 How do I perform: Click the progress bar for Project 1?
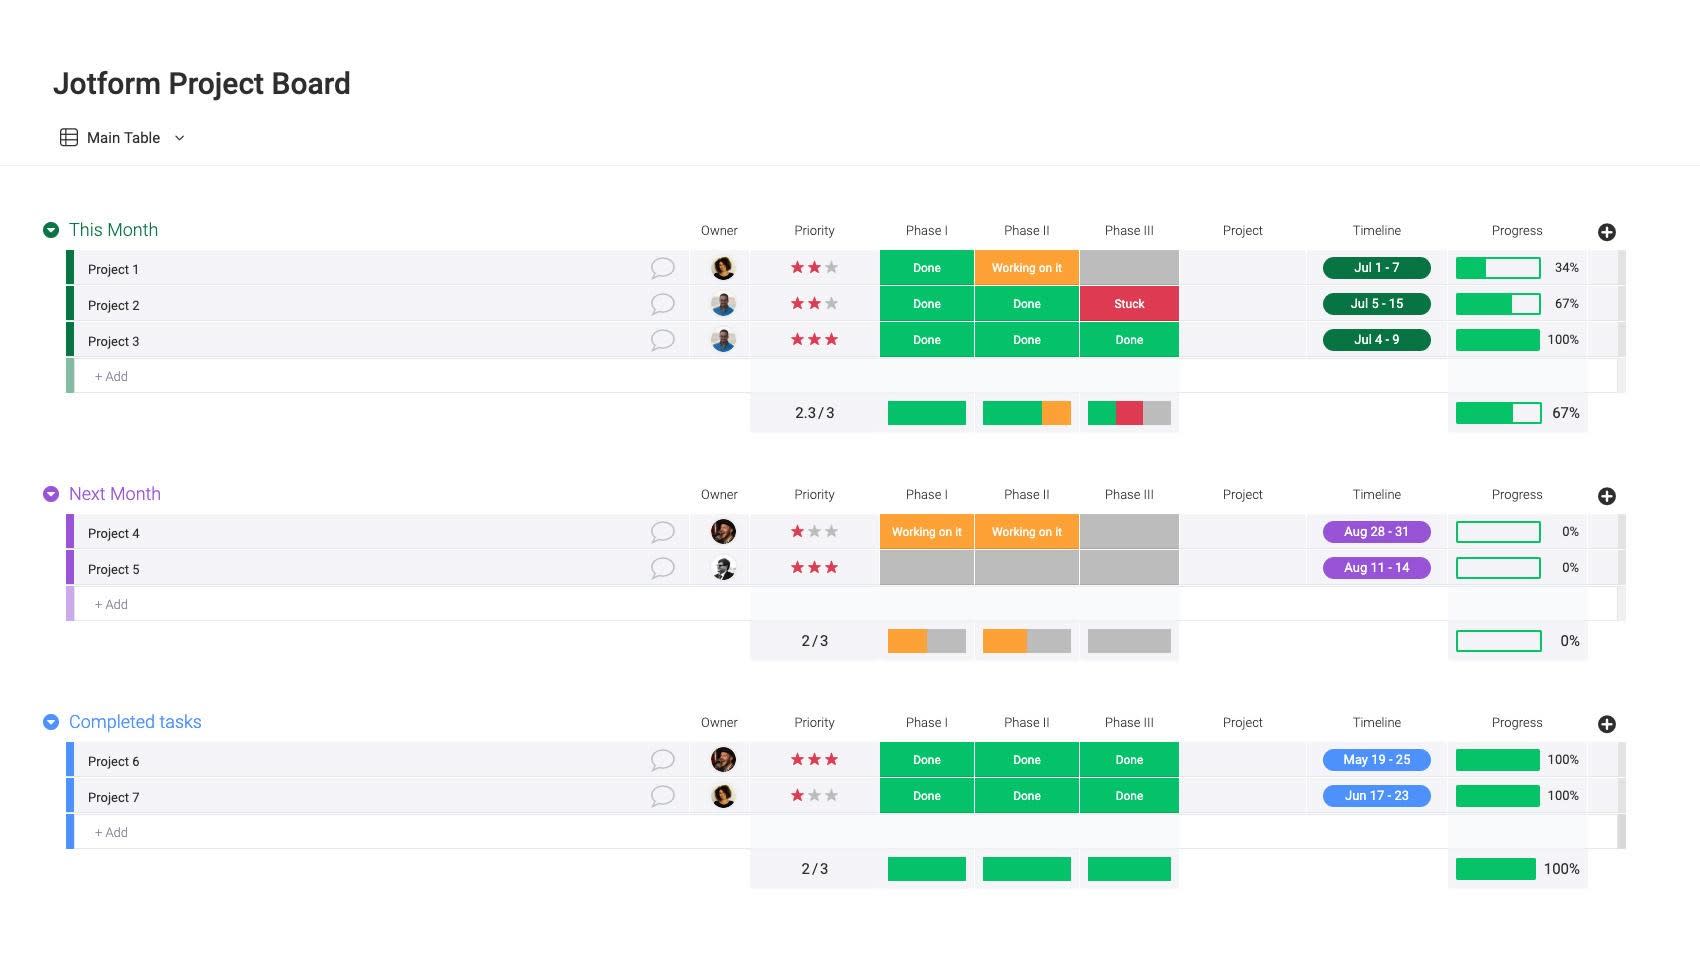coord(1497,267)
